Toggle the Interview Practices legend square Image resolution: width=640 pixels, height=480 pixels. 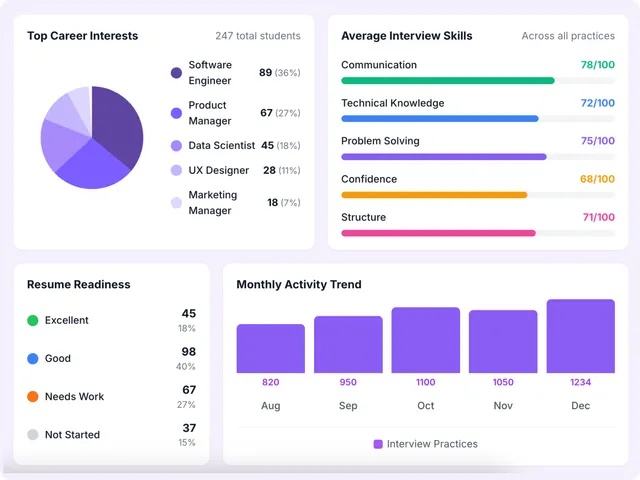378,444
